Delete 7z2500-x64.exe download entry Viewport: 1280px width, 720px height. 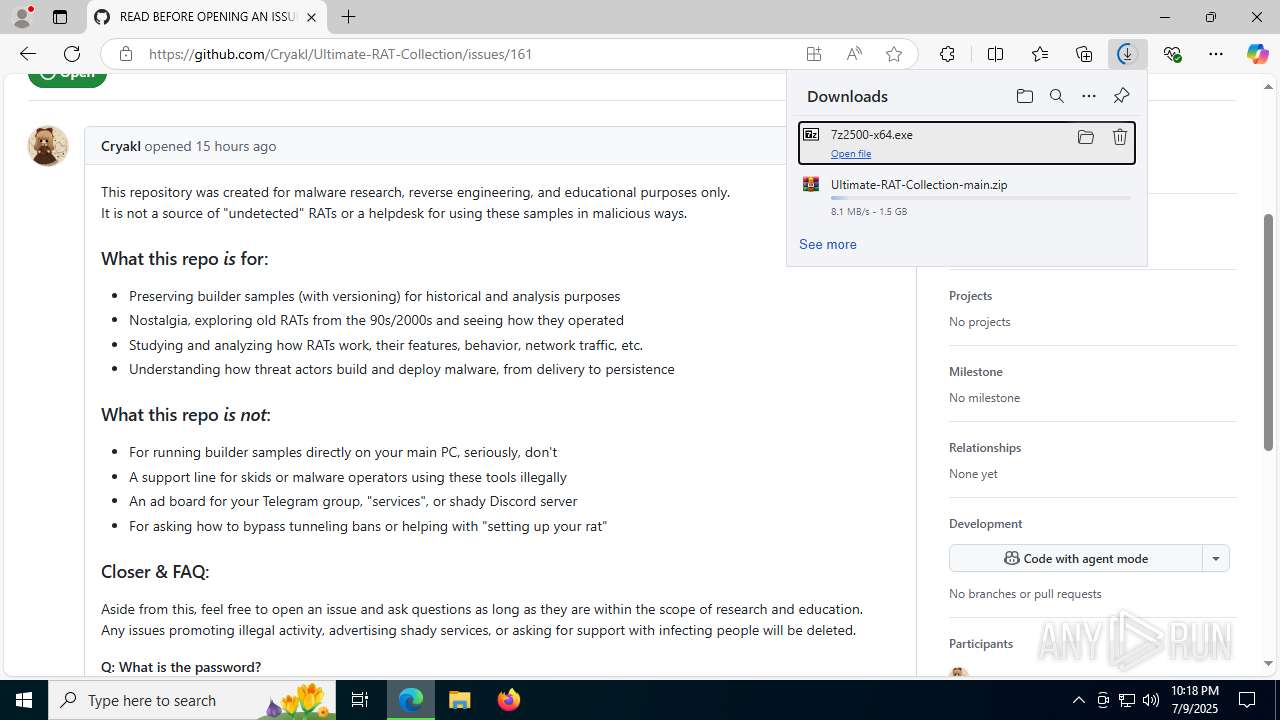pyautogui.click(x=1120, y=137)
